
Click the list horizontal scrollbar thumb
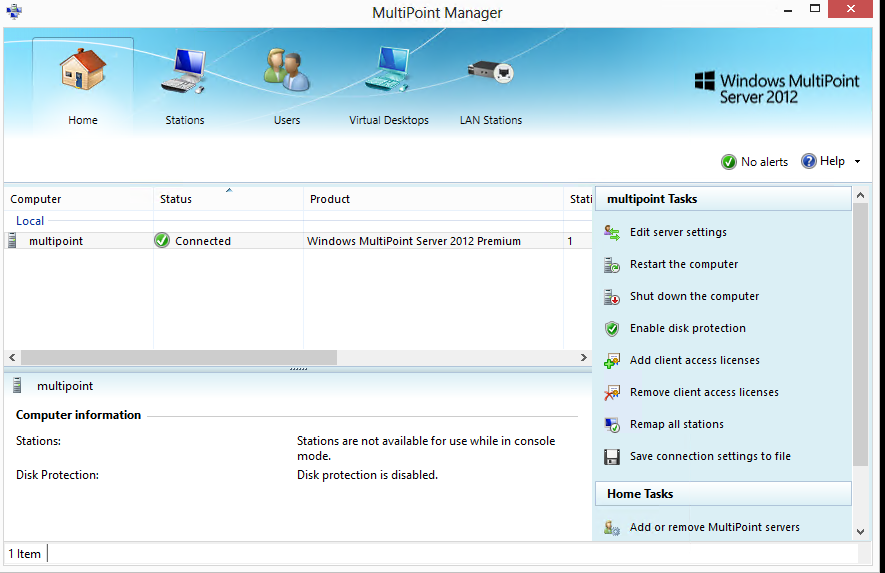coord(179,357)
